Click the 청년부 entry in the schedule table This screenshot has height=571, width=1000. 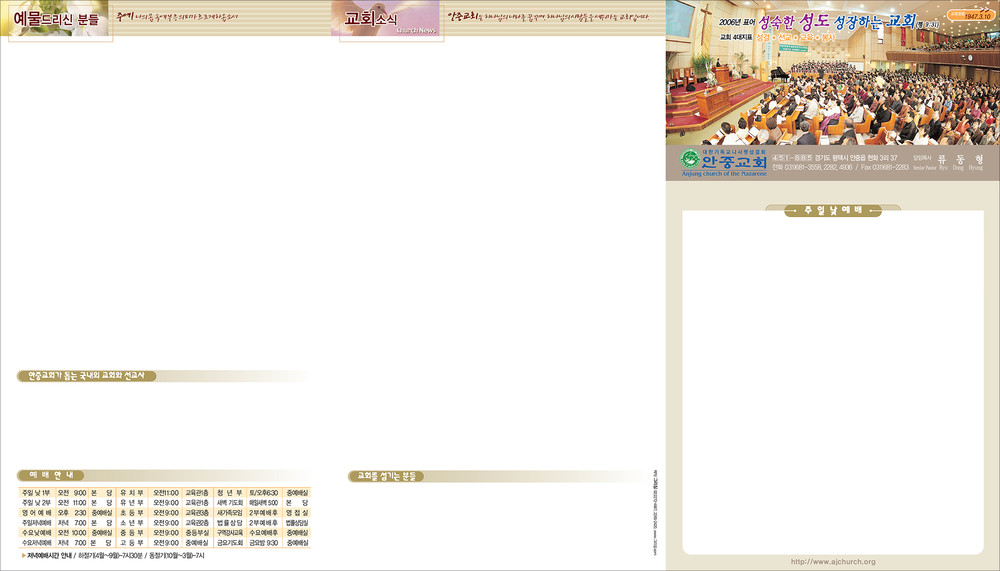230,493
